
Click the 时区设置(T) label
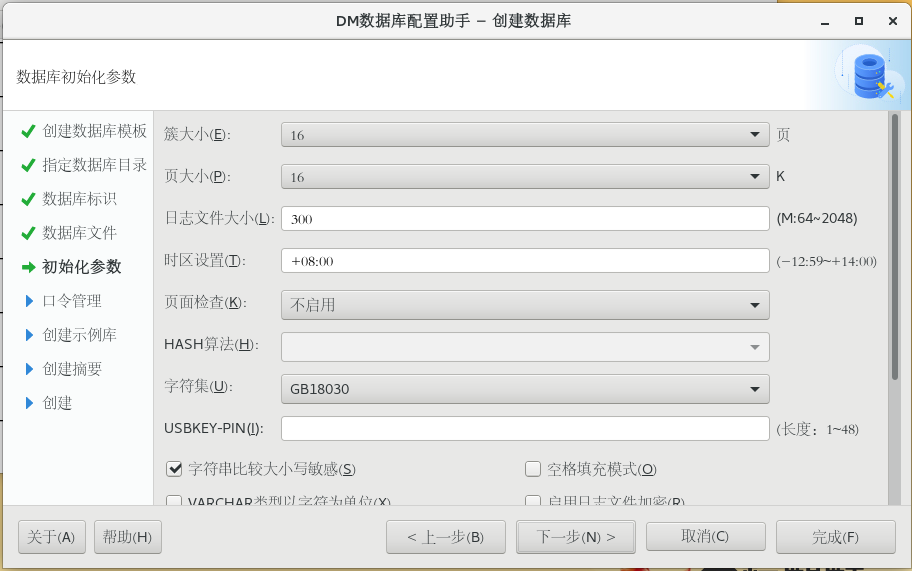pos(205,260)
